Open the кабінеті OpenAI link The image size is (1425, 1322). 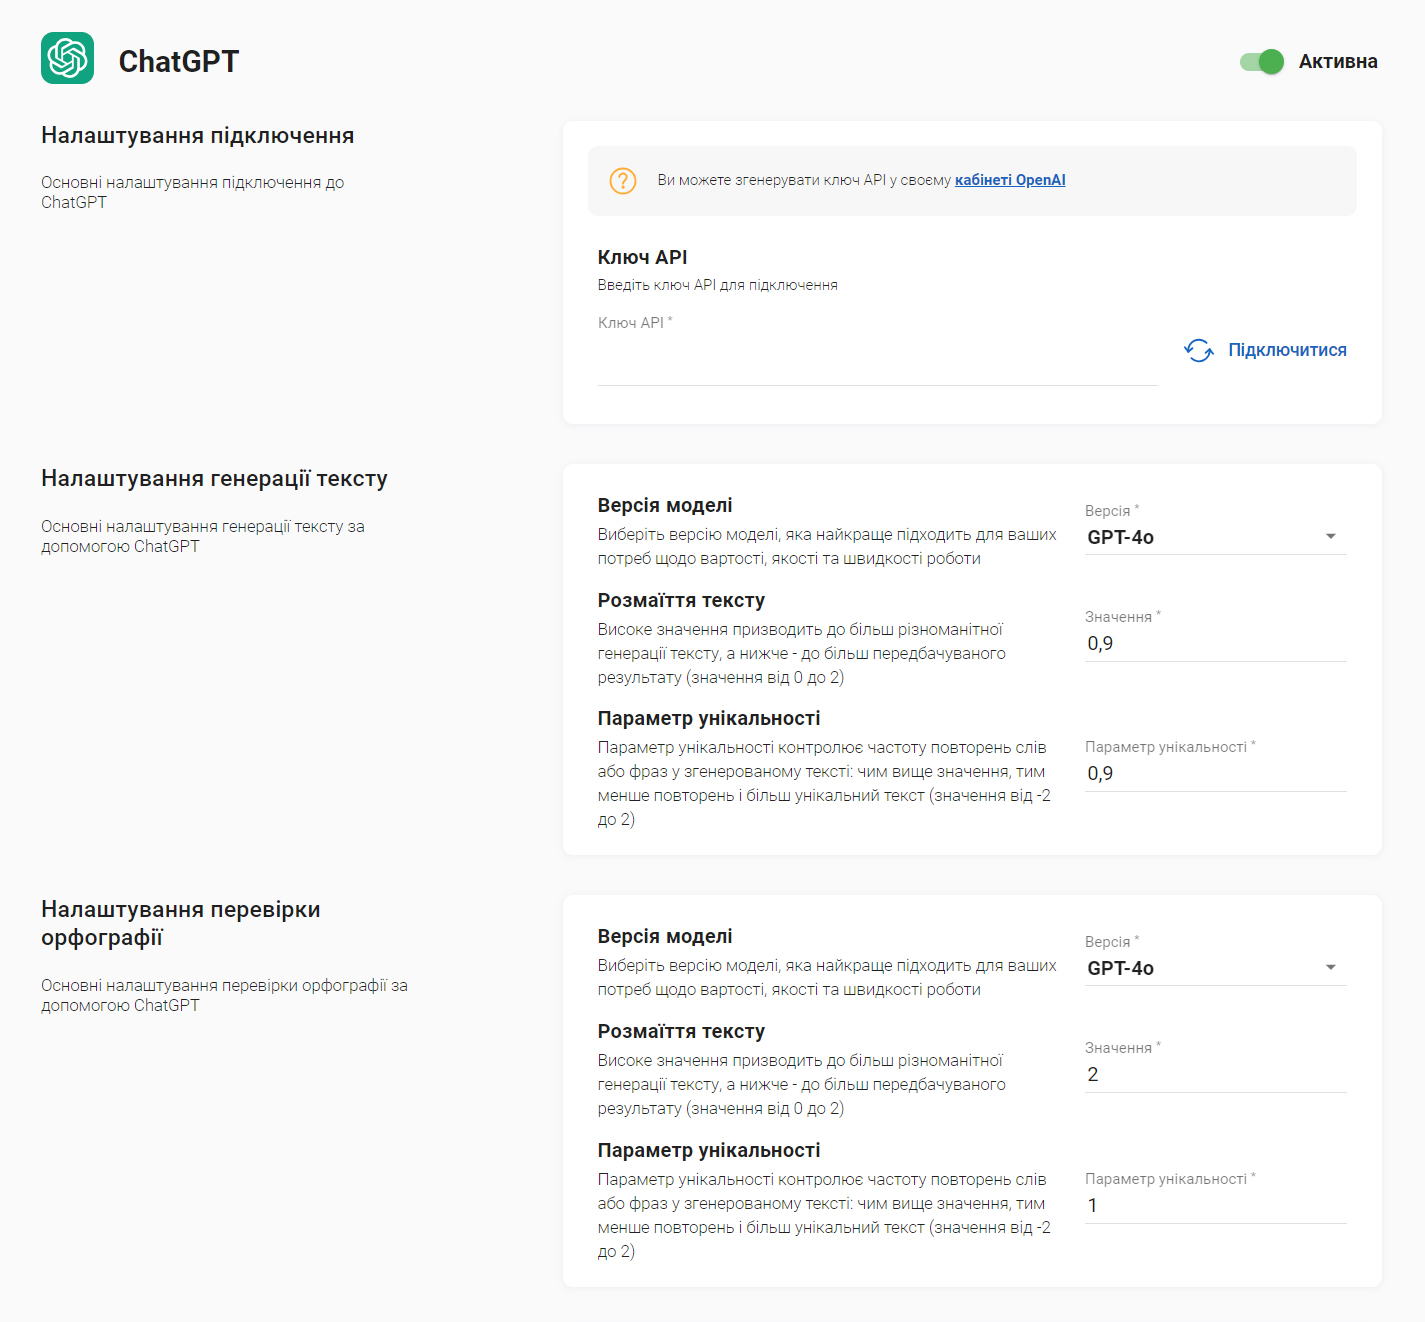1010,180
